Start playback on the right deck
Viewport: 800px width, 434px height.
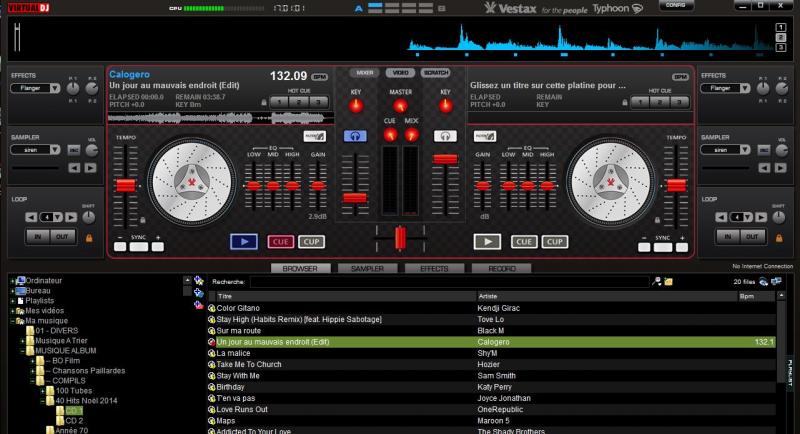[x=487, y=242]
